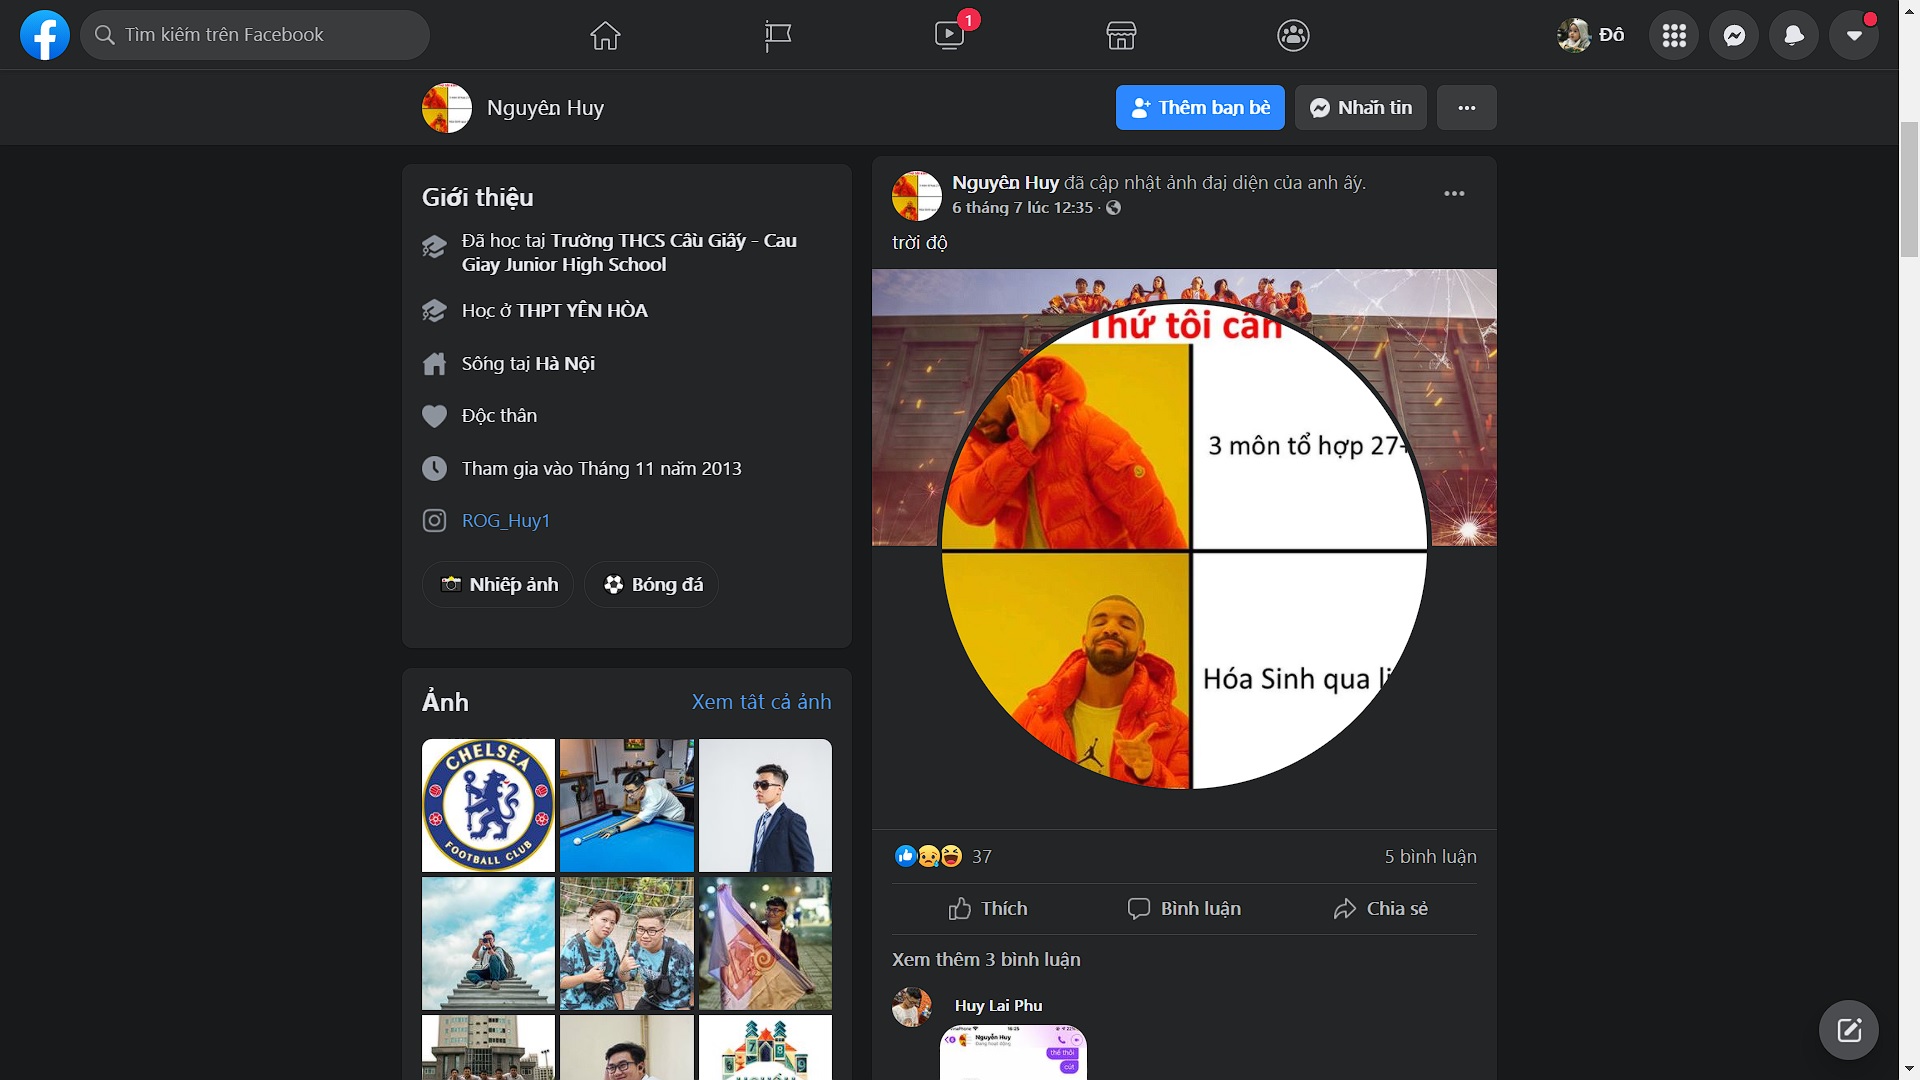Click the Facebook logo icon
Screen dimensions: 1920x1080
45,35
